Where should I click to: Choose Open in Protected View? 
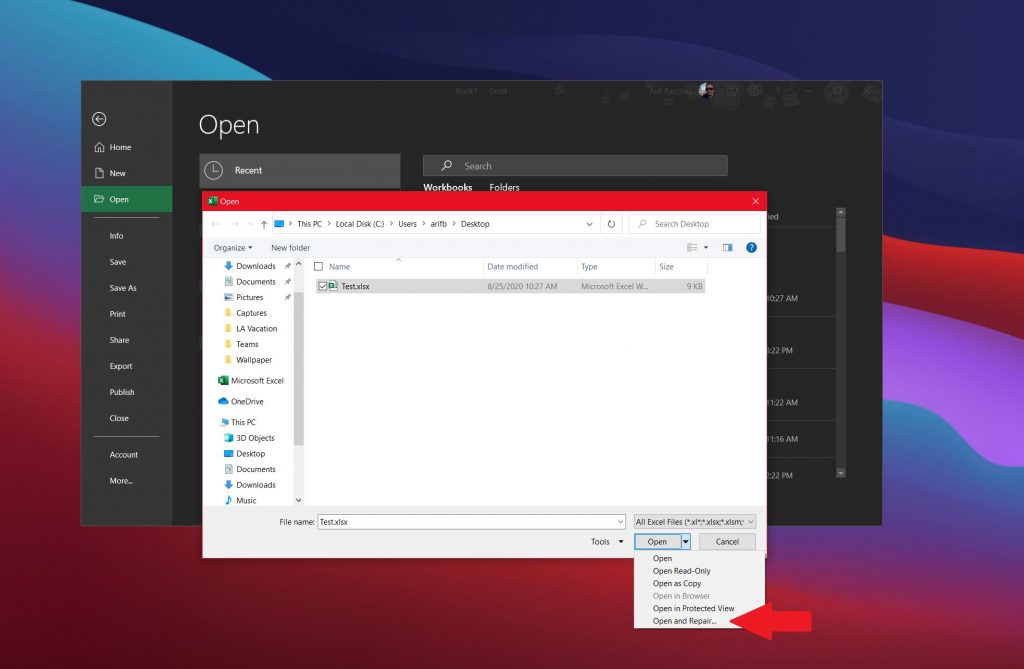coord(693,608)
